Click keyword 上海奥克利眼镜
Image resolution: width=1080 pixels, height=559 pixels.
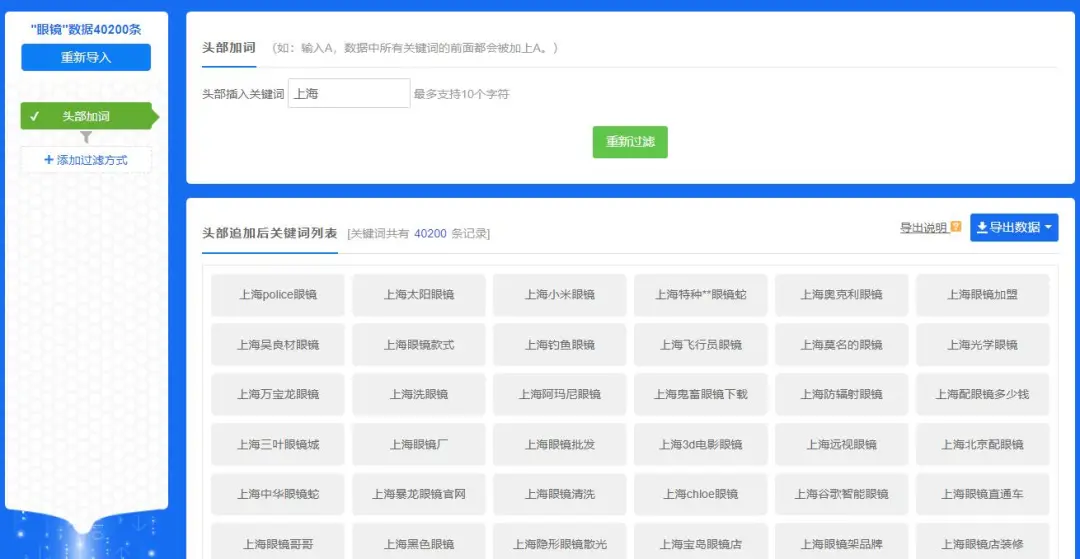click(x=842, y=295)
